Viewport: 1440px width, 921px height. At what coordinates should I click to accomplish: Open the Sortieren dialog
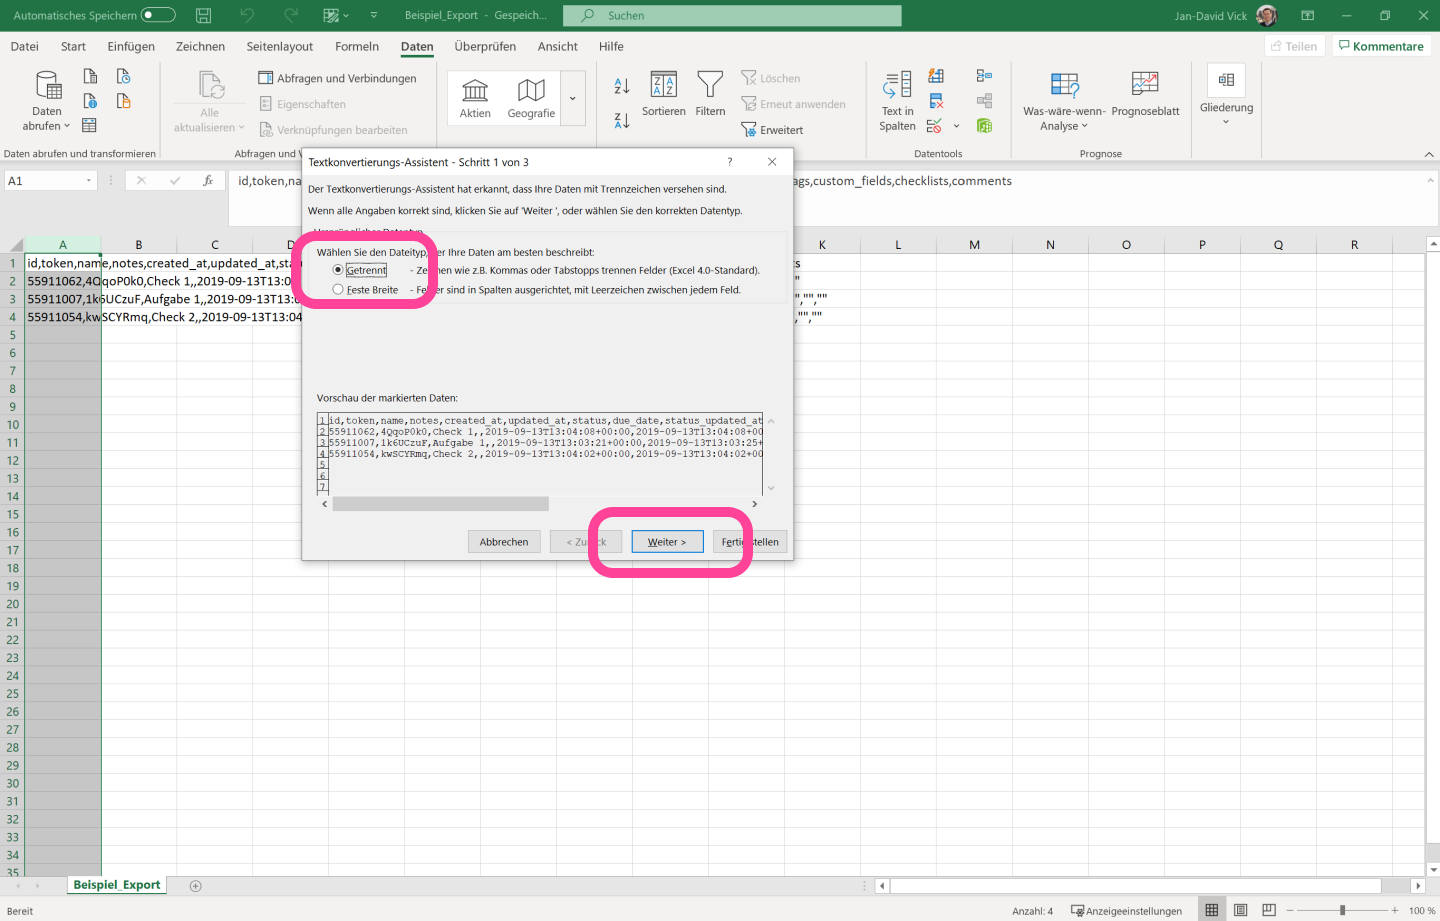tap(664, 95)
